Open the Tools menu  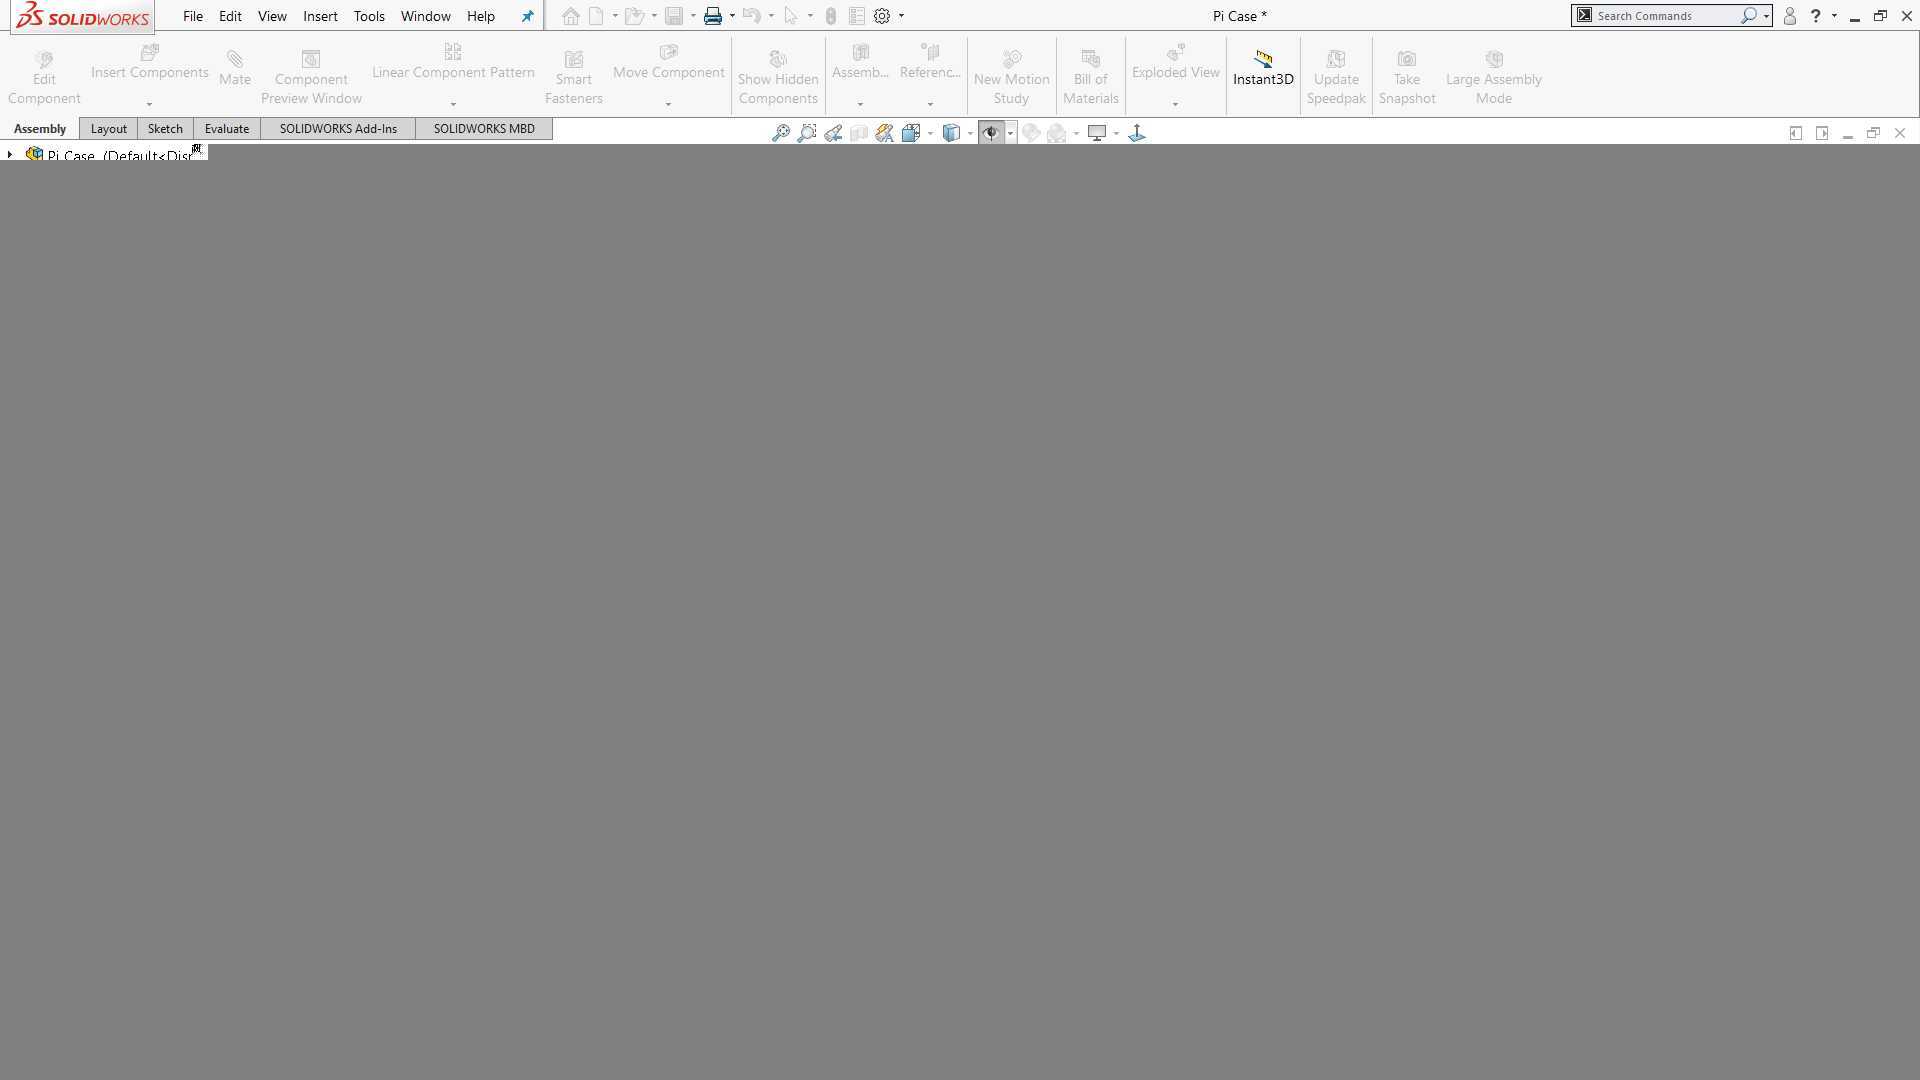pos(369,16)
